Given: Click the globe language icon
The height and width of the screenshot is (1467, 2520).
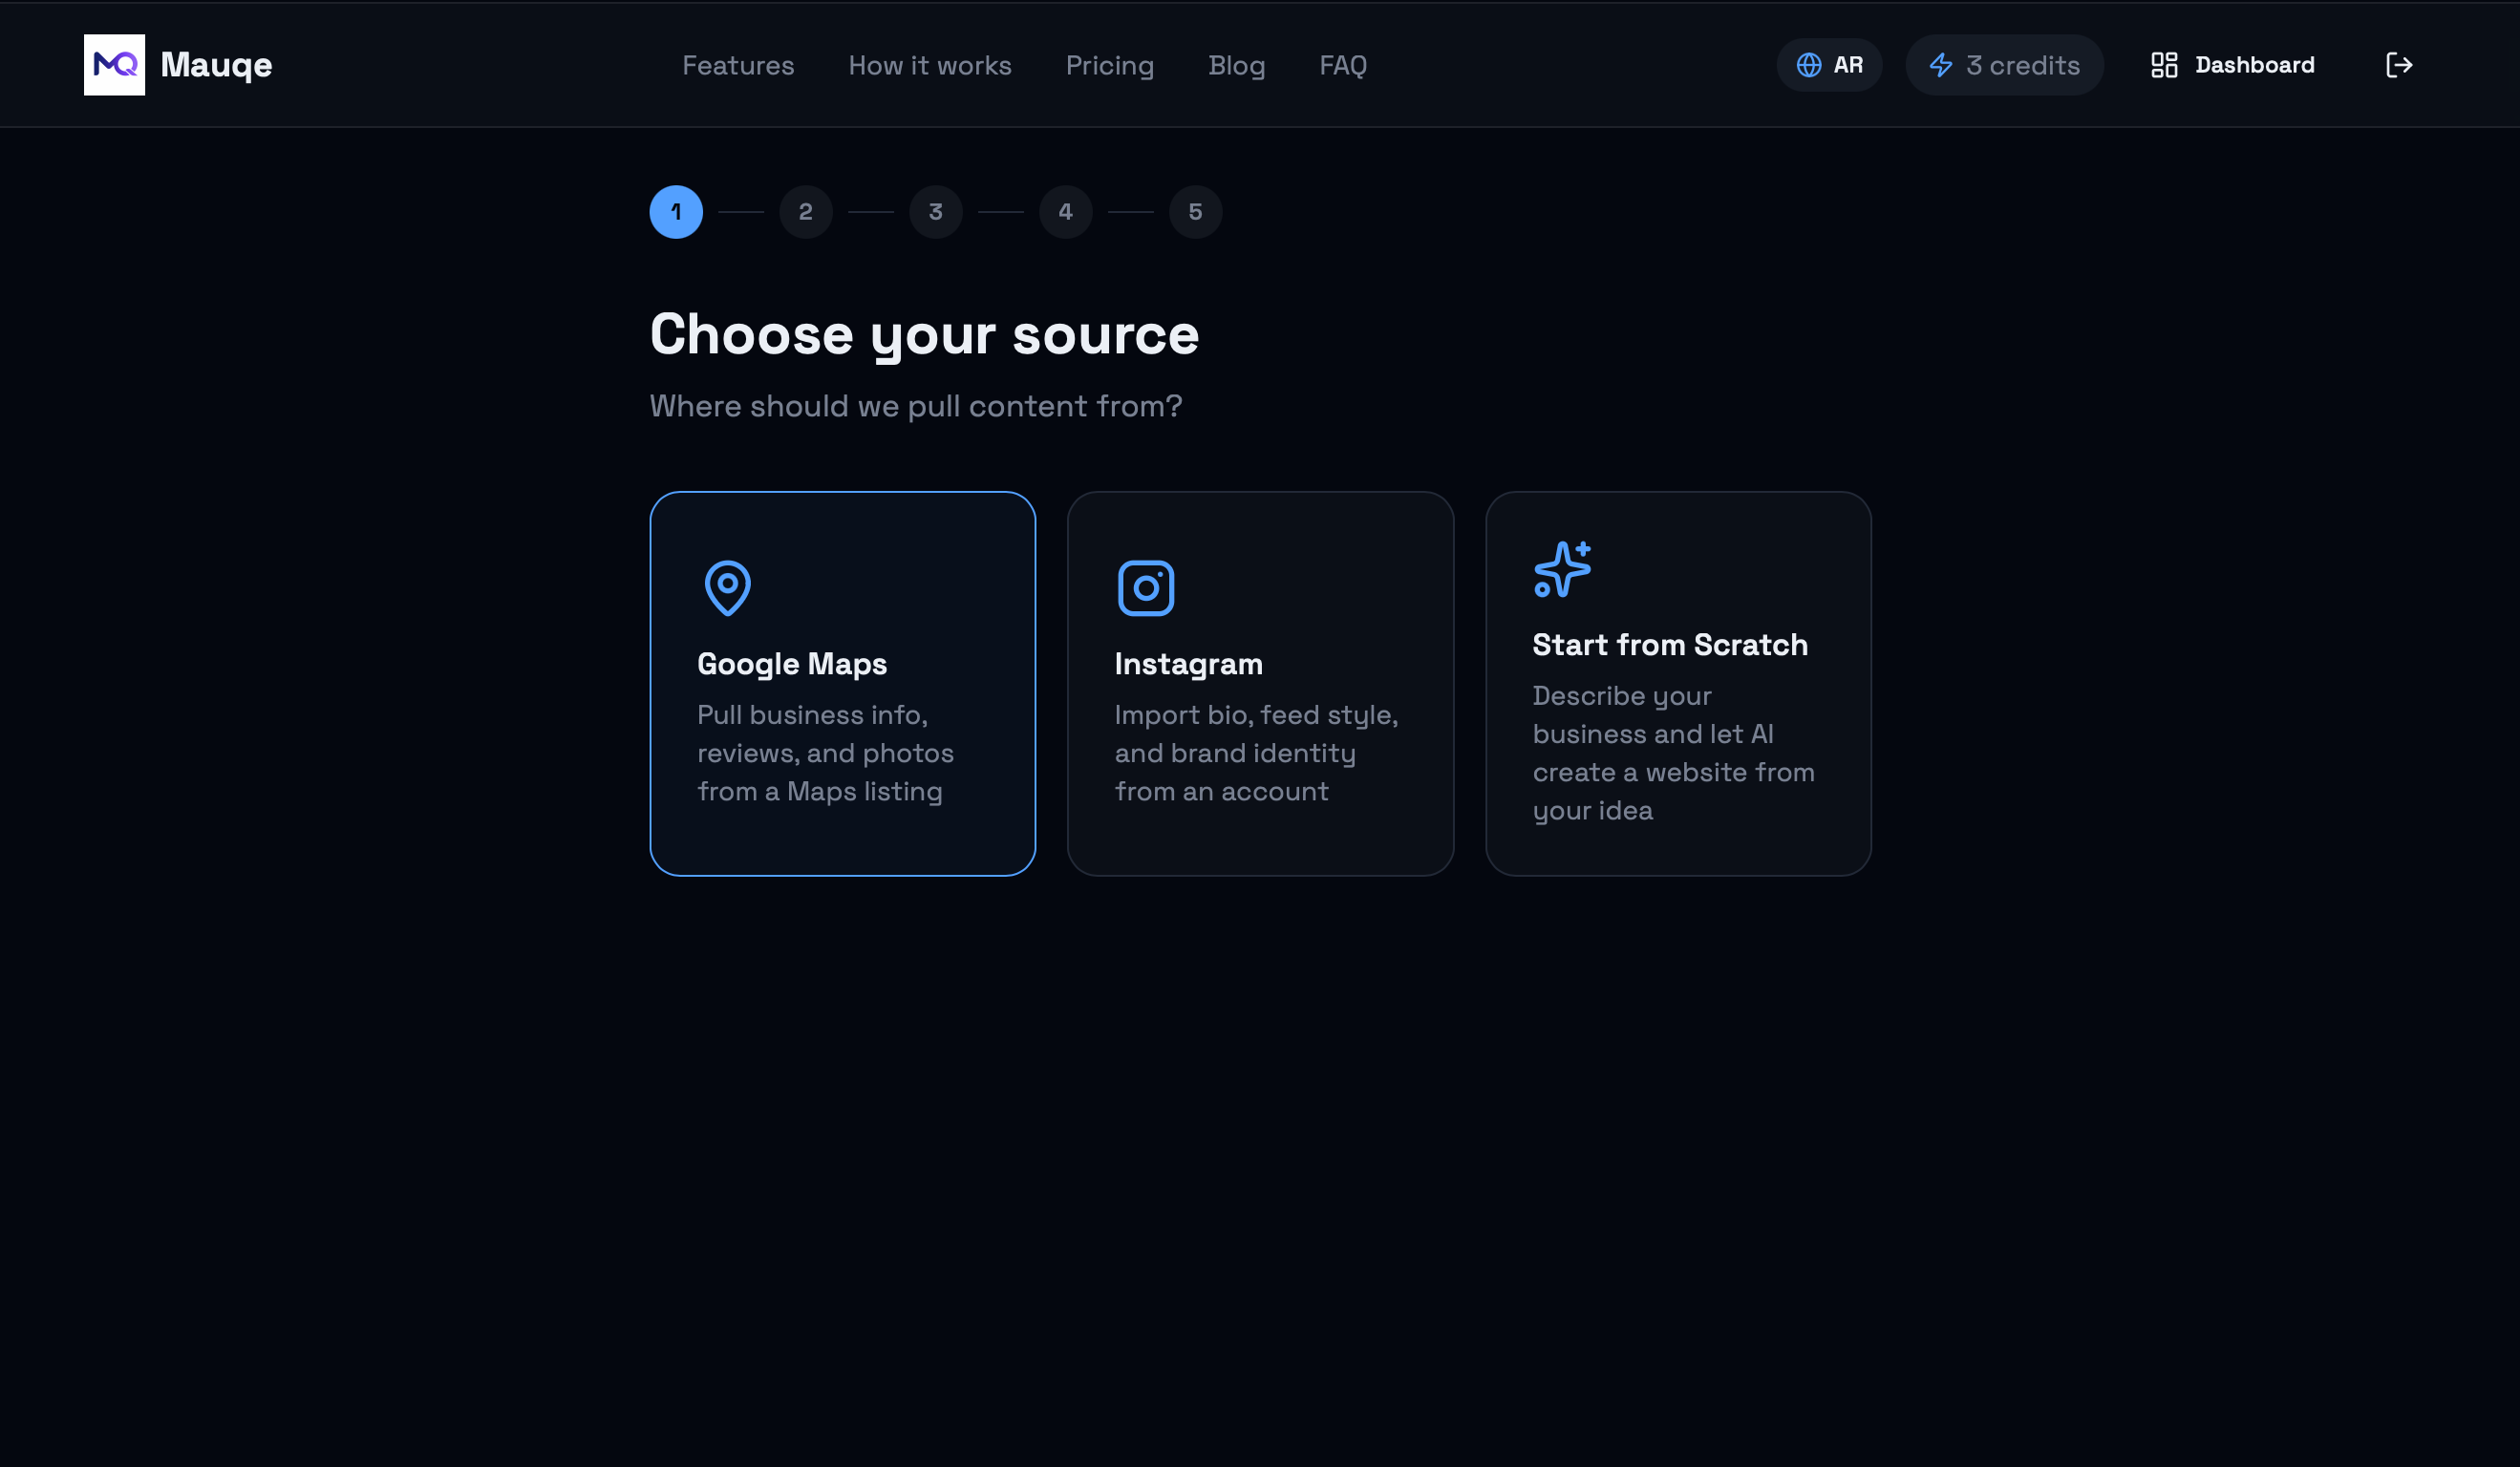Looking at the screenshot, I should point(1809,65).
